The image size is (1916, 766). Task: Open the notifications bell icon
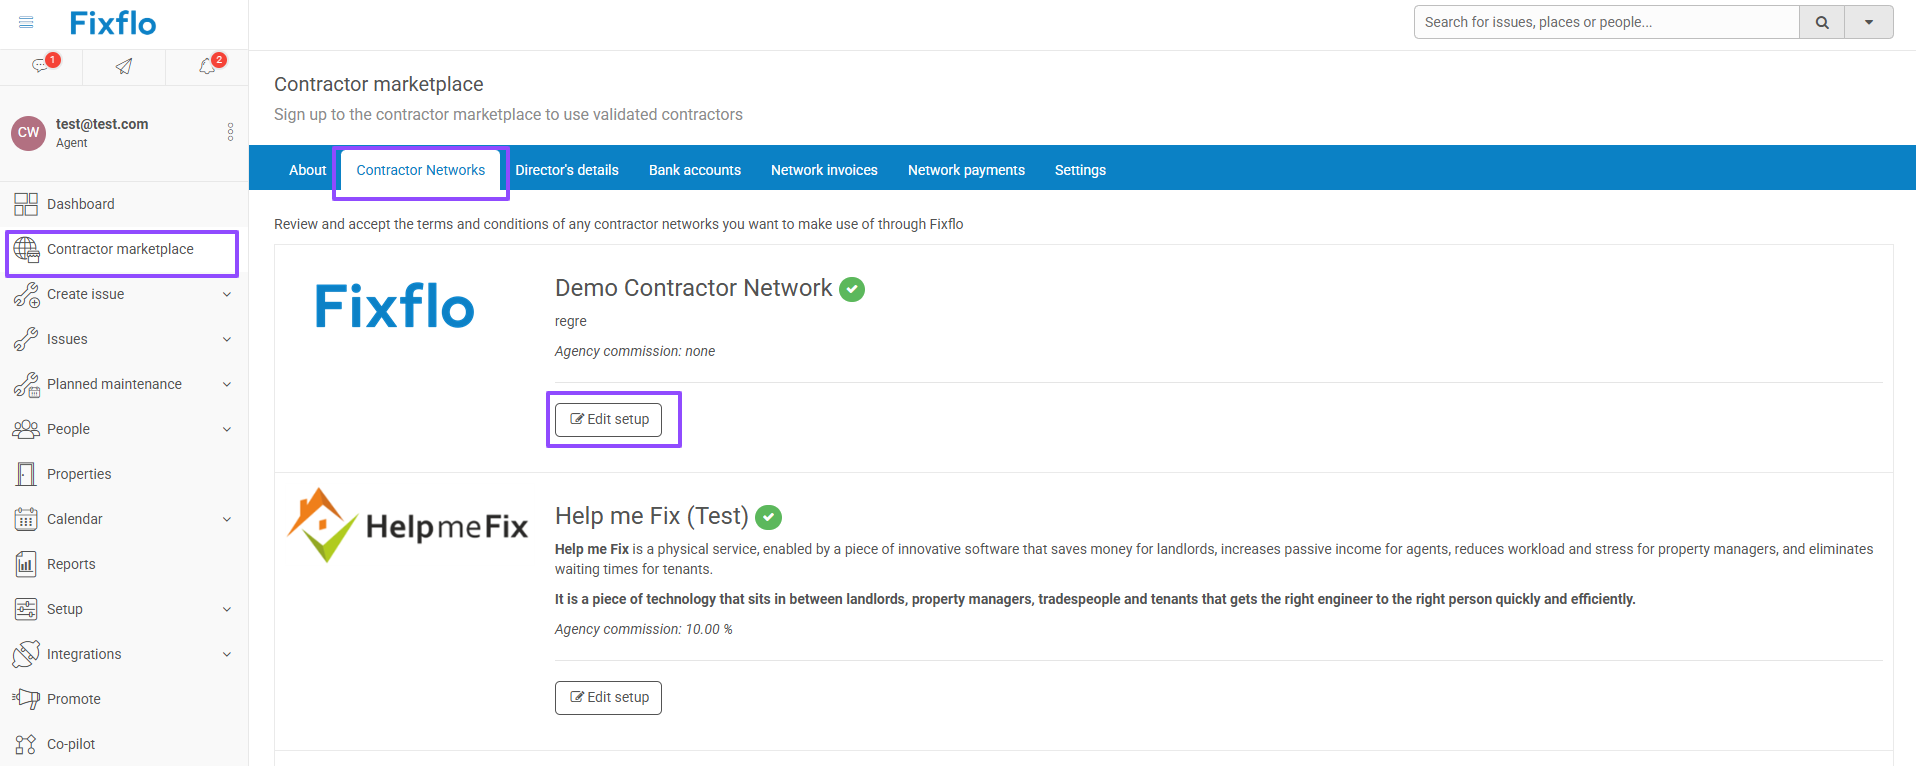207,66
